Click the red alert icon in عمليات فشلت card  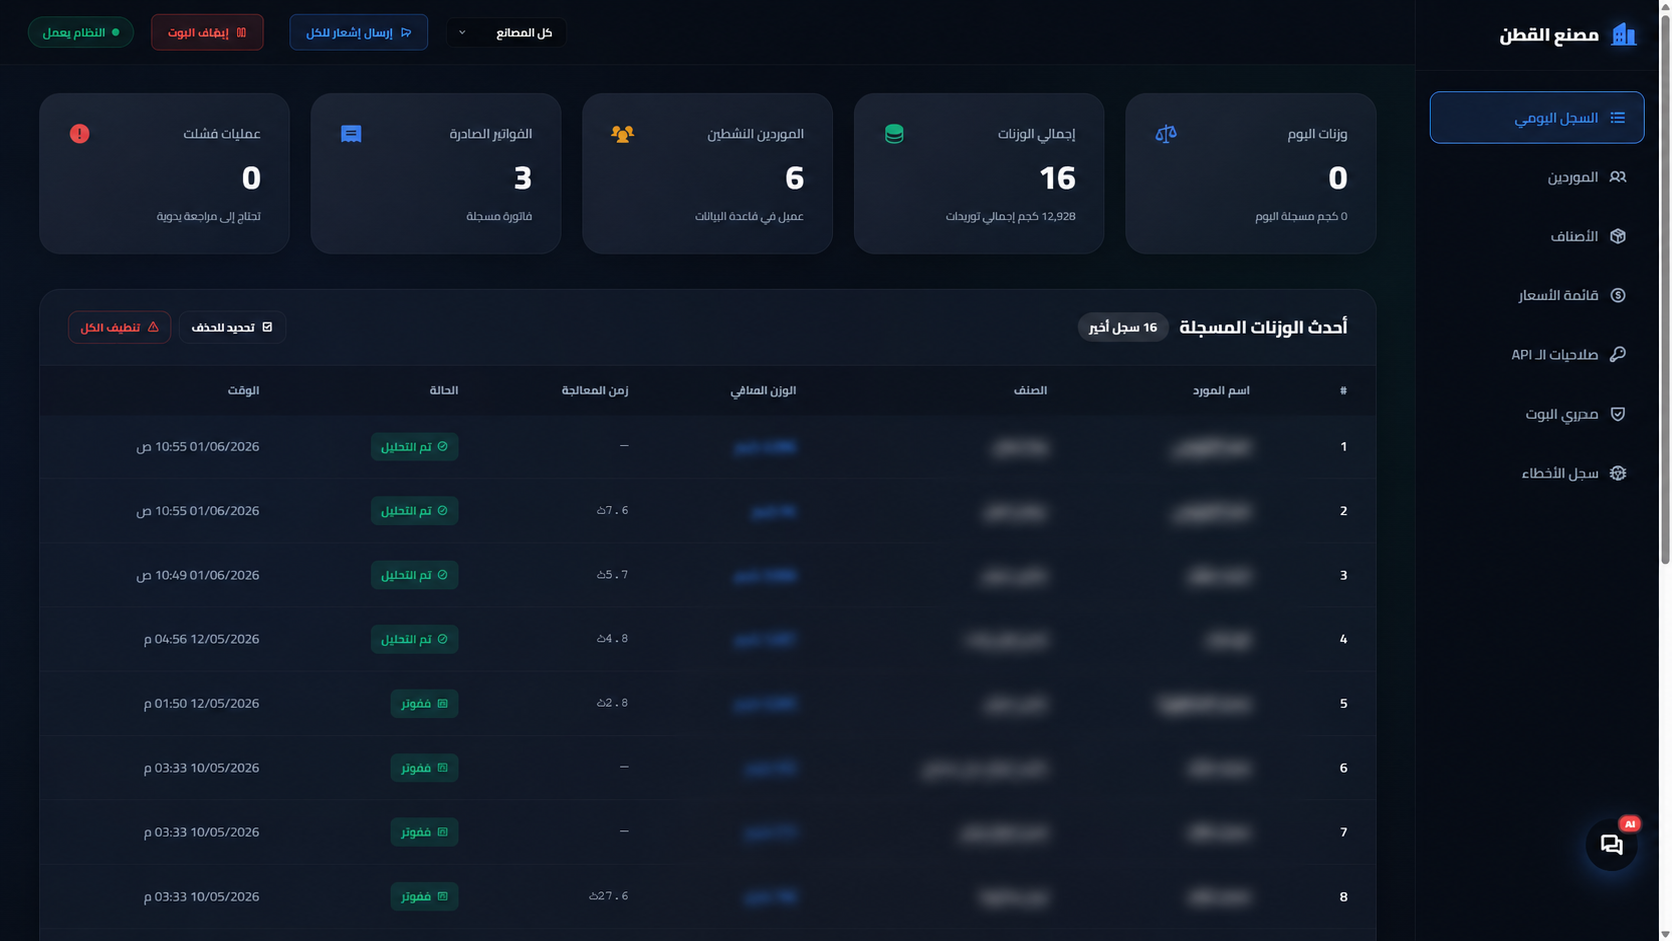point(80,134)
